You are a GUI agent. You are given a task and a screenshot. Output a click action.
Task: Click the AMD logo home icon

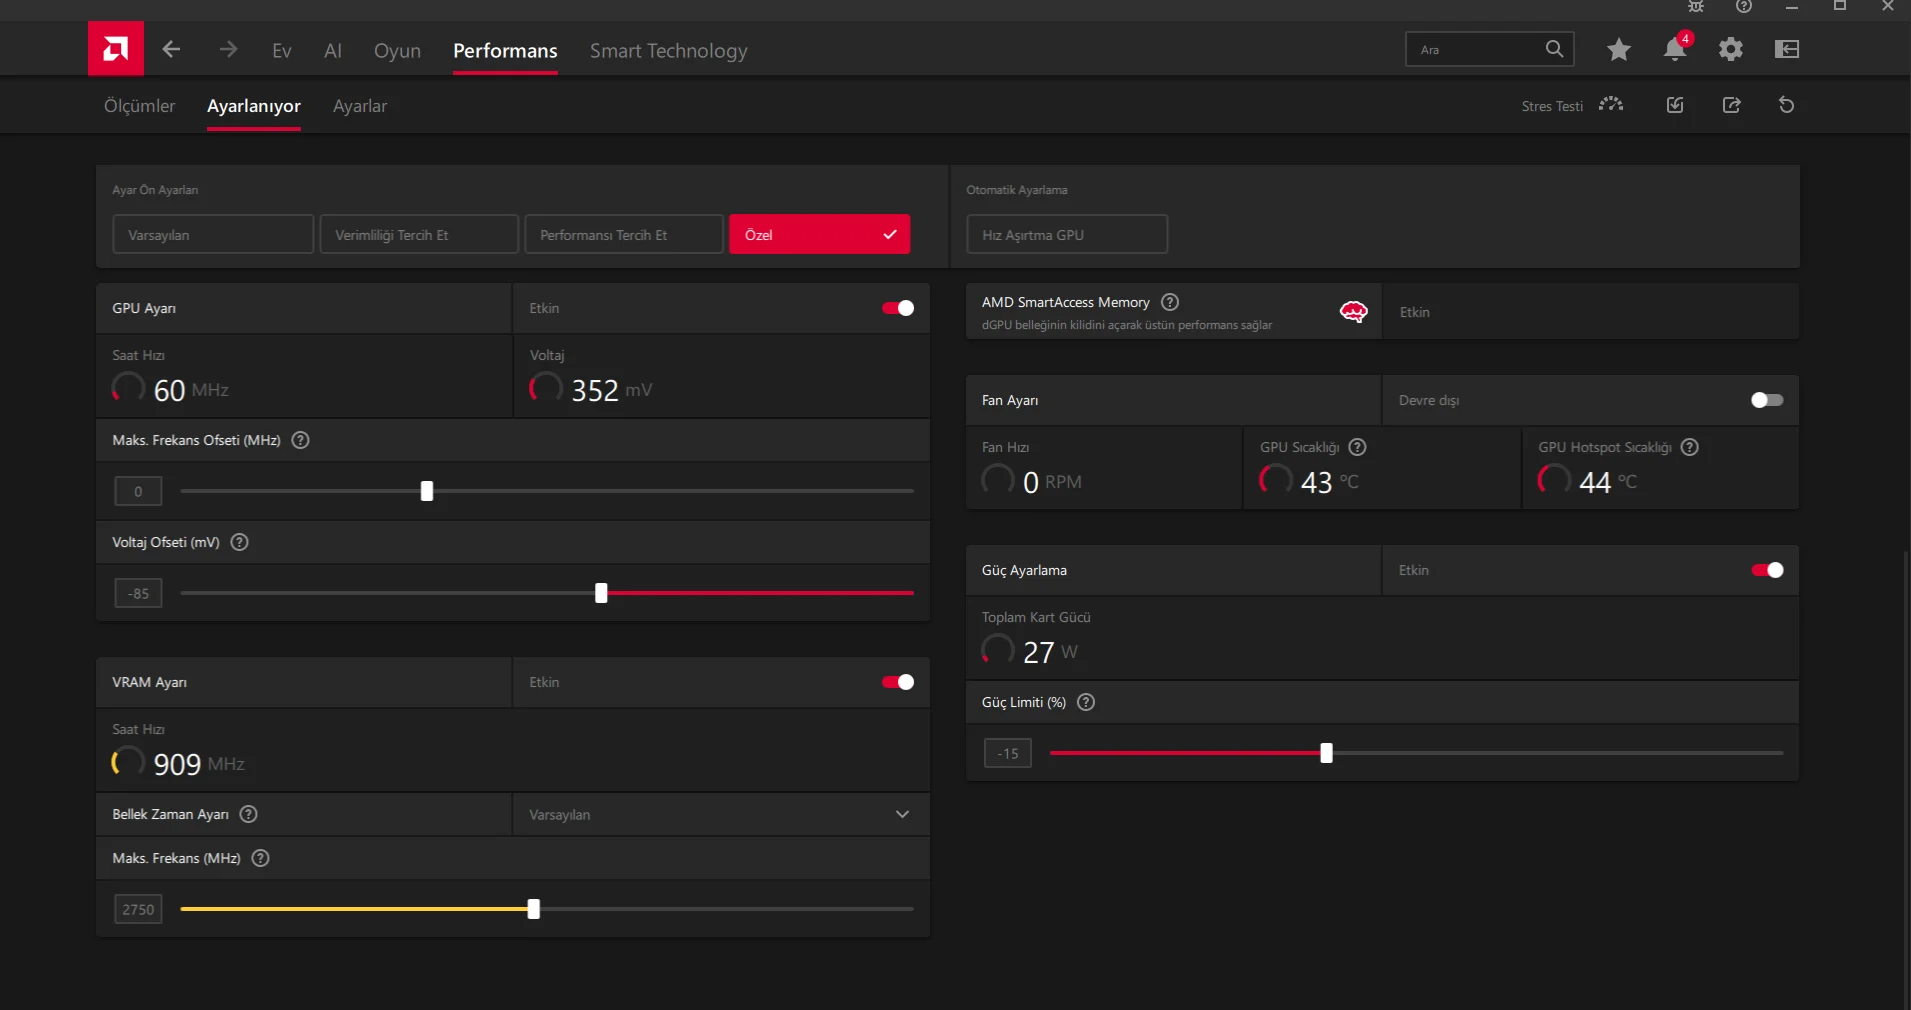pos(115,48)
